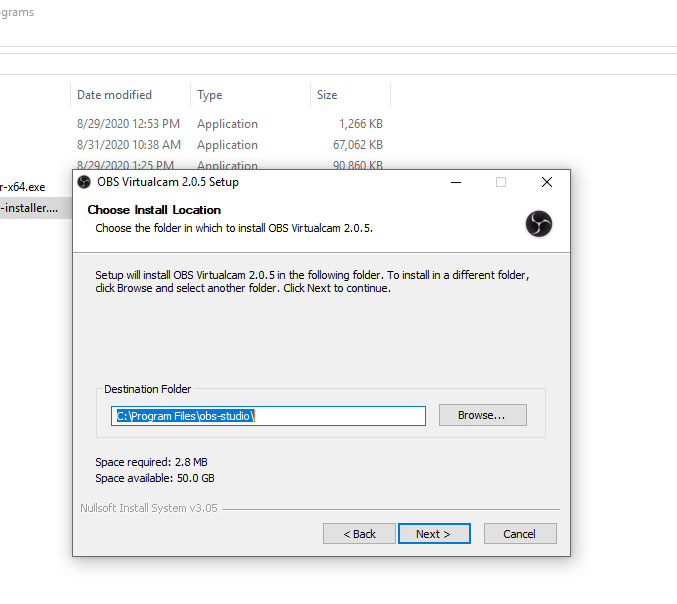This screenshot has height=604, width=677.
Task: Click the 1,266 KB size cell
Action: click(361, 124)
